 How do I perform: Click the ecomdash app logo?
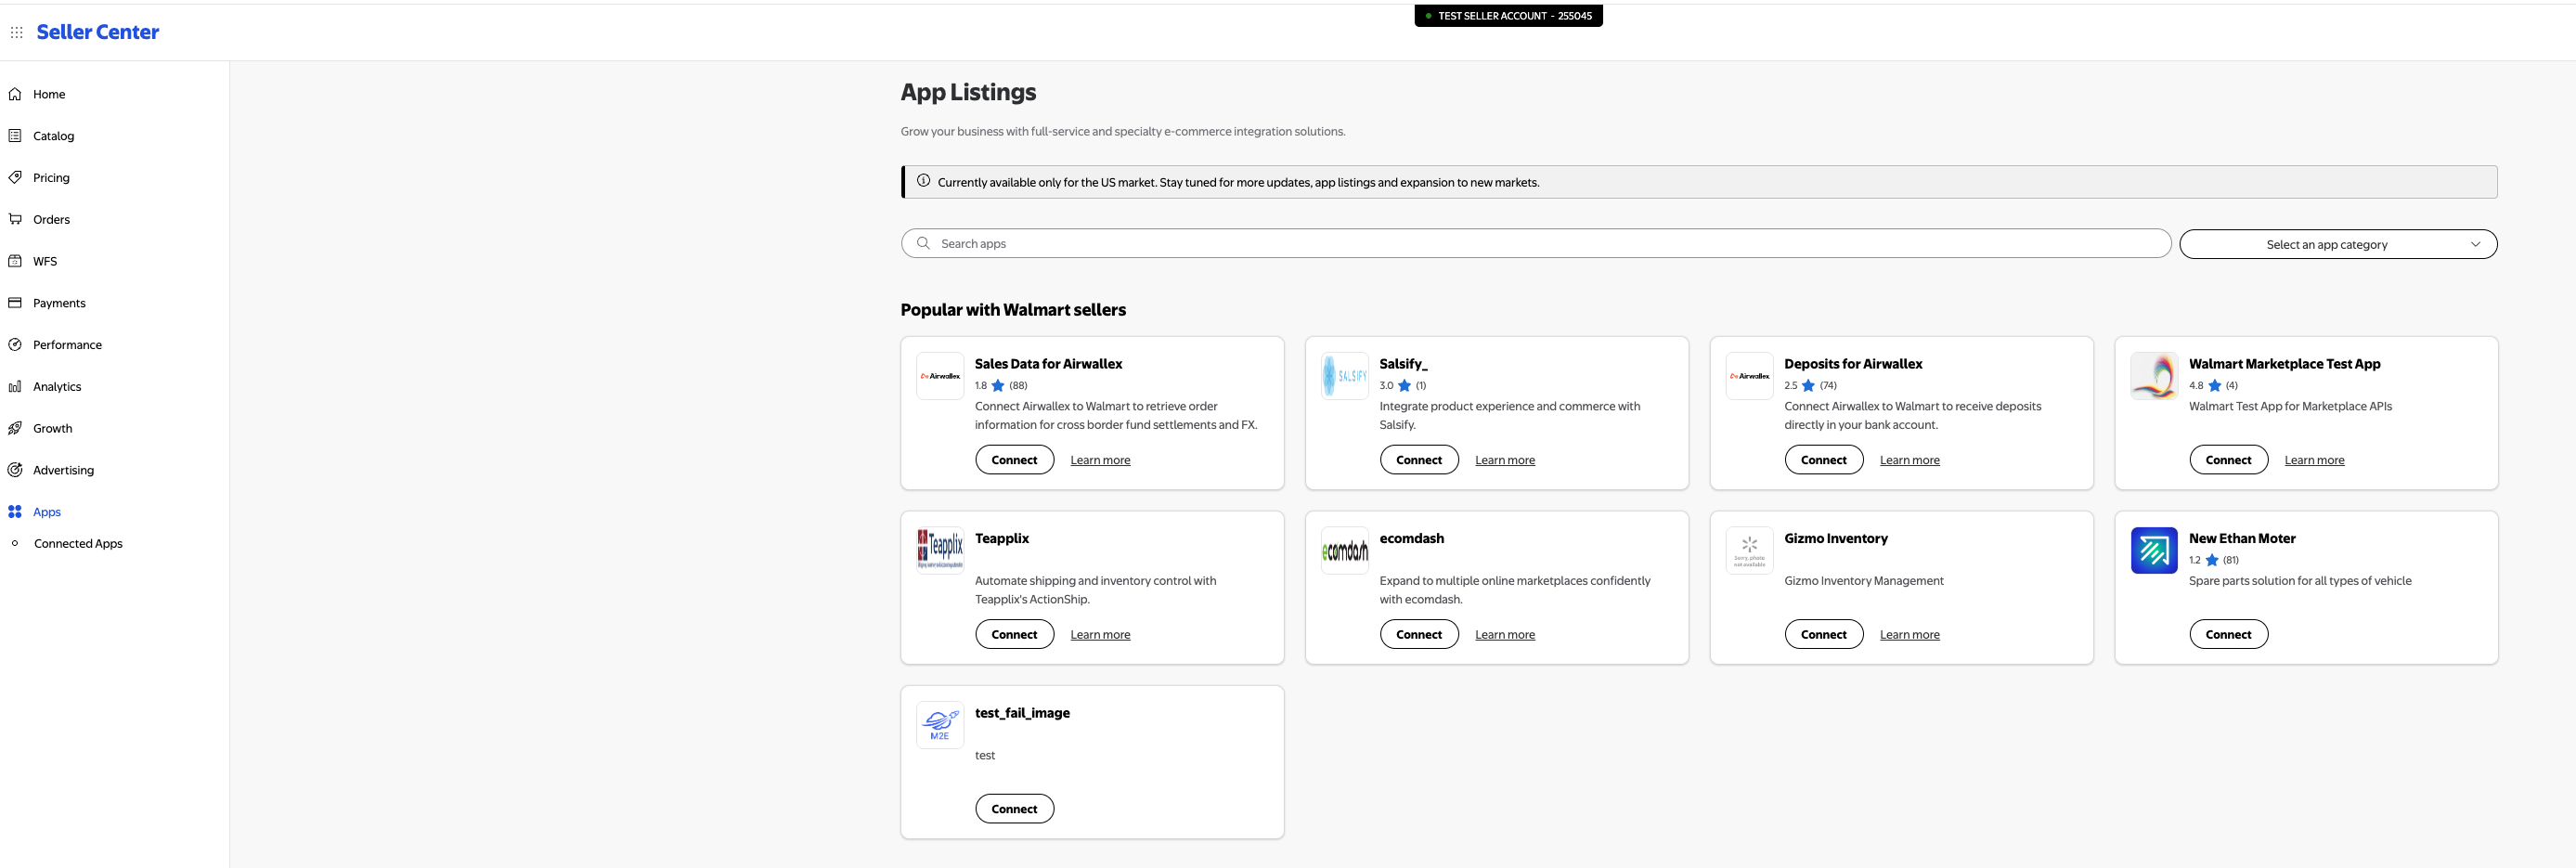coord(1345,550)
